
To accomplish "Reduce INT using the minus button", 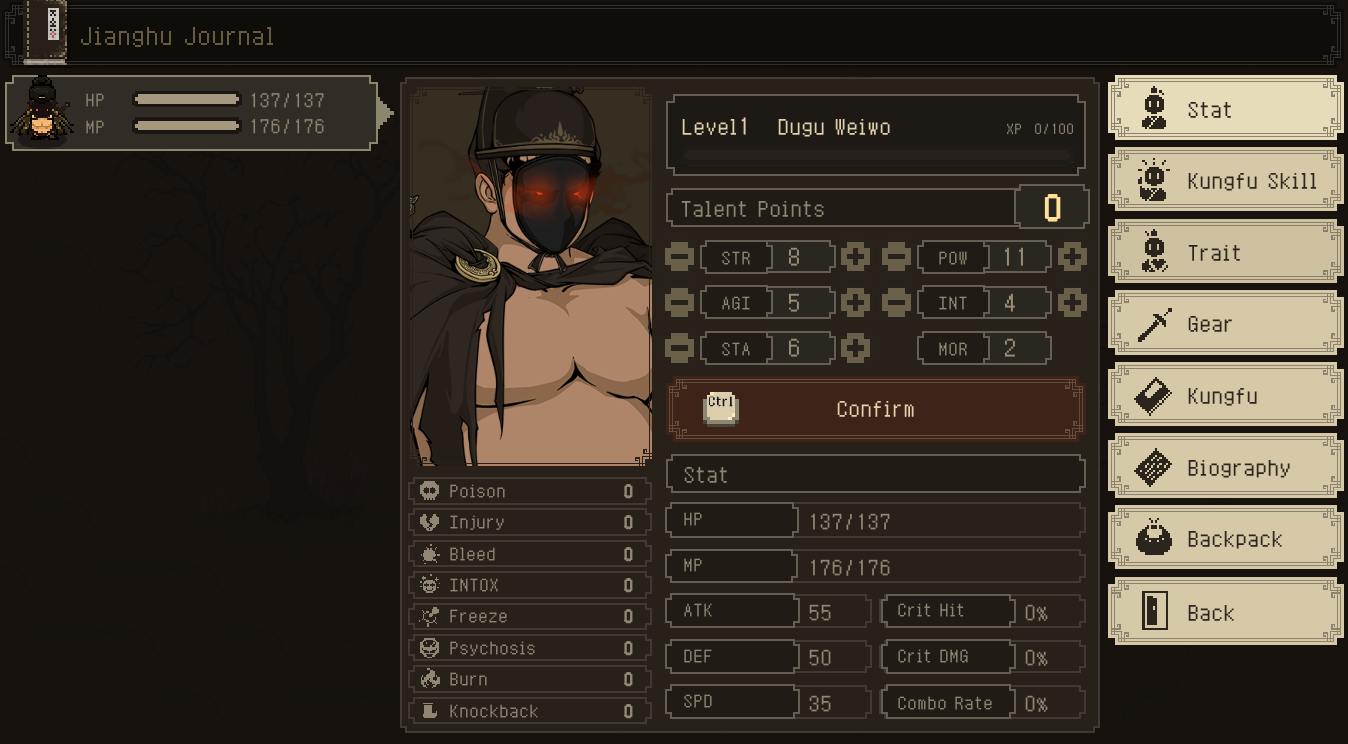I will tap(897, 302).
